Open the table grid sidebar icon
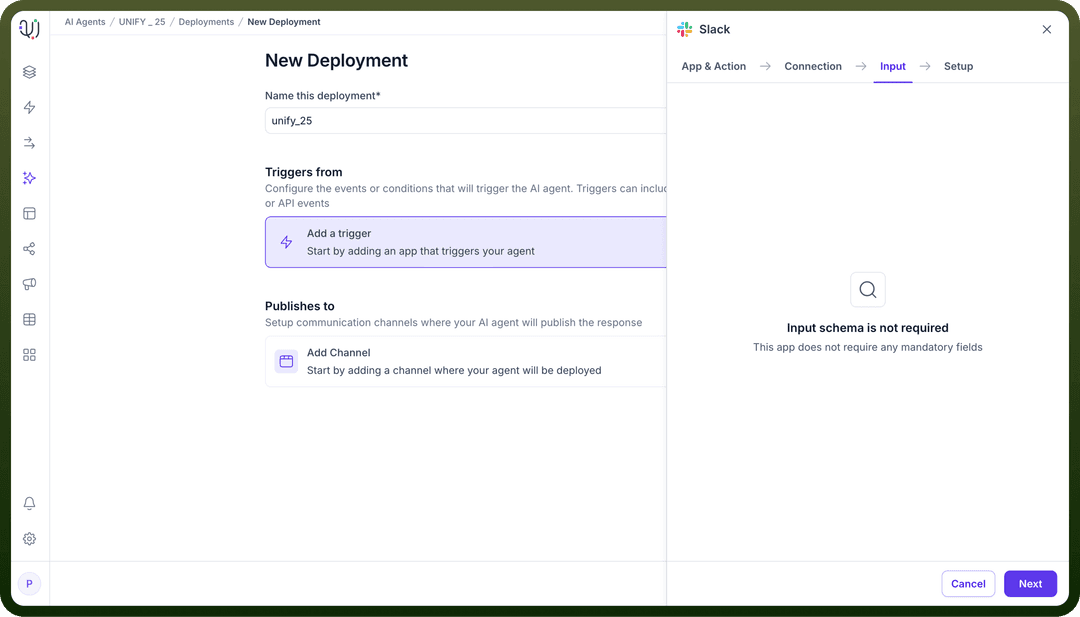This screenshot has height=617, width=1080. [x=29, y=320]
